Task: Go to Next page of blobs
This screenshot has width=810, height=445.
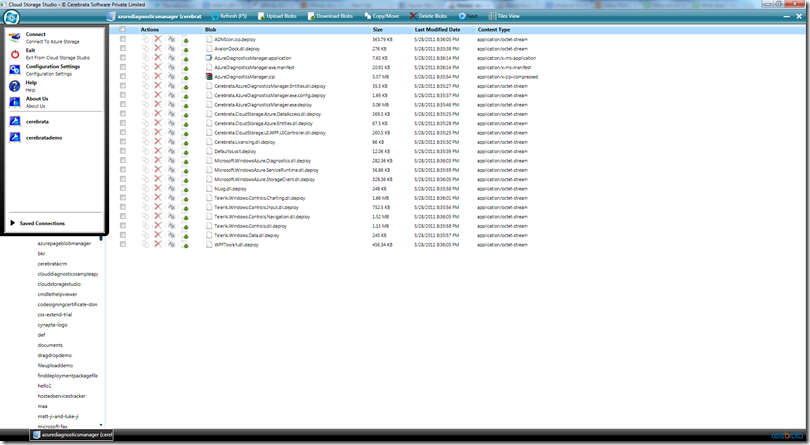Action: (468, 16)
